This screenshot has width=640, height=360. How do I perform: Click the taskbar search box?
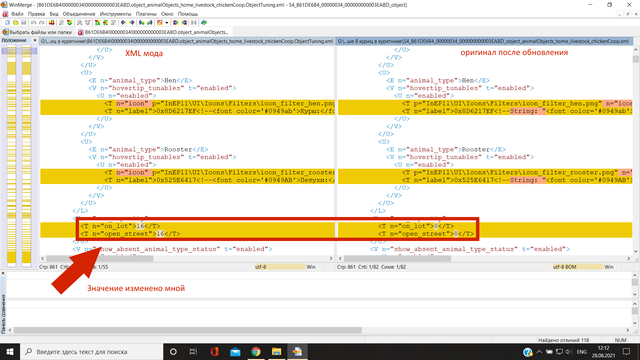[x=91, y=351]
